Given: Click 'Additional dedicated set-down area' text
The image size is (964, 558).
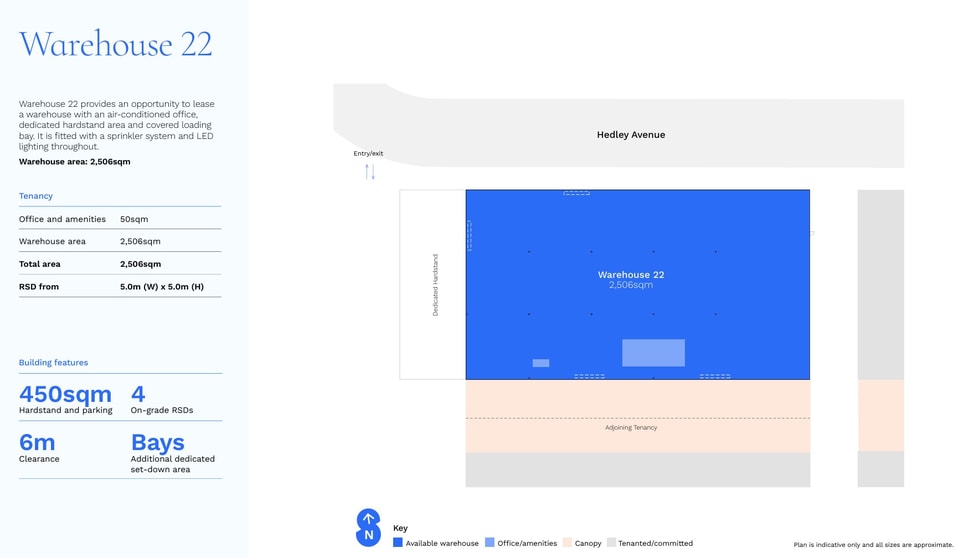Looking at the screenshot, I should tap(173, 464).
